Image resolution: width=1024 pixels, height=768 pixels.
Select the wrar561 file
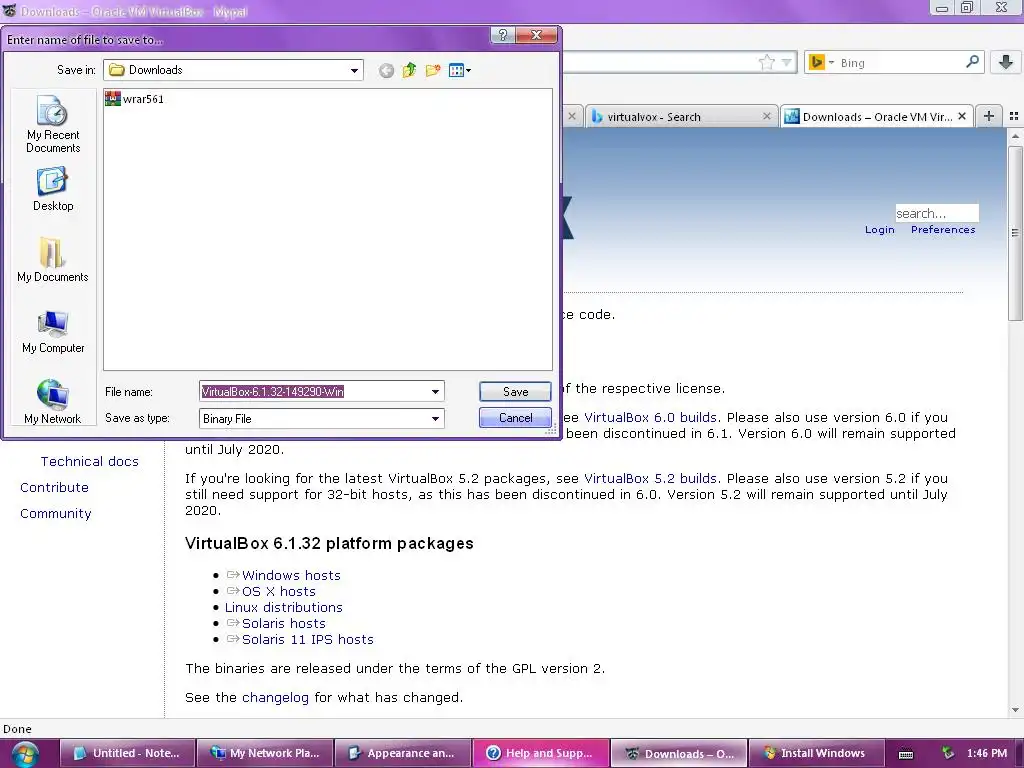point(135,99)
